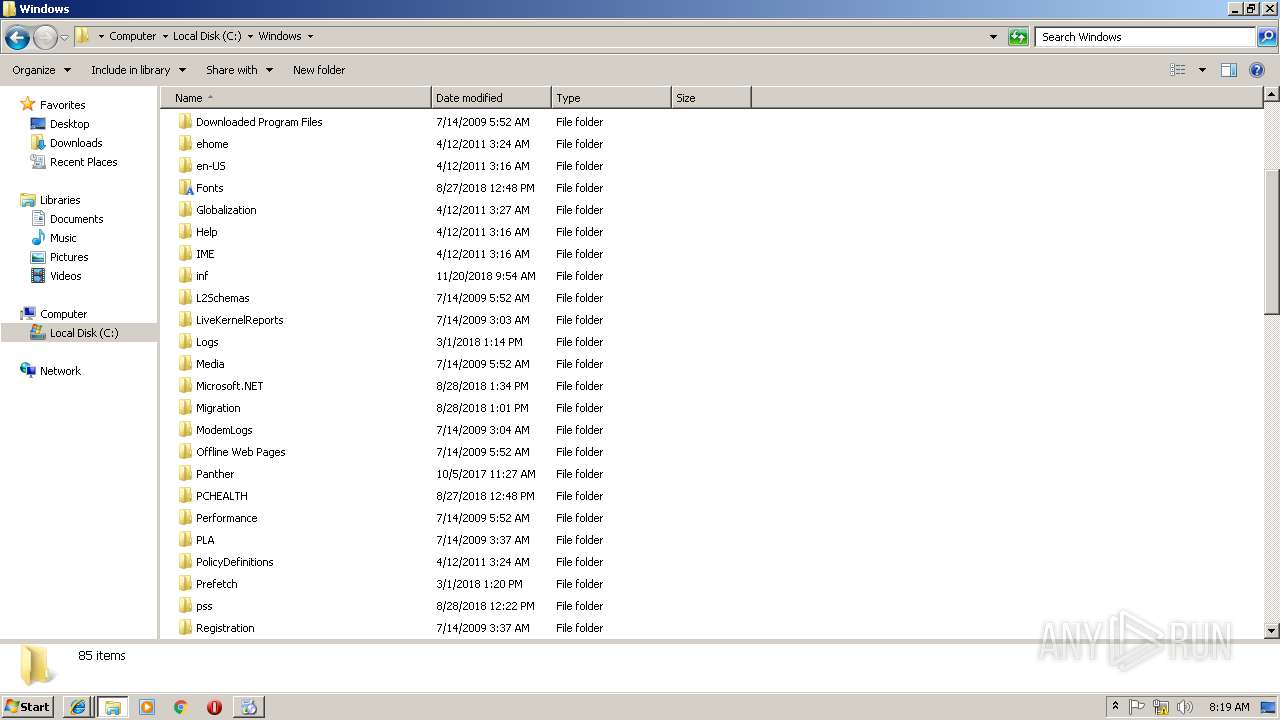Expand the Windows breadcrumb arrow
This screenshot has height=720, width=1280.
point(310,36)
